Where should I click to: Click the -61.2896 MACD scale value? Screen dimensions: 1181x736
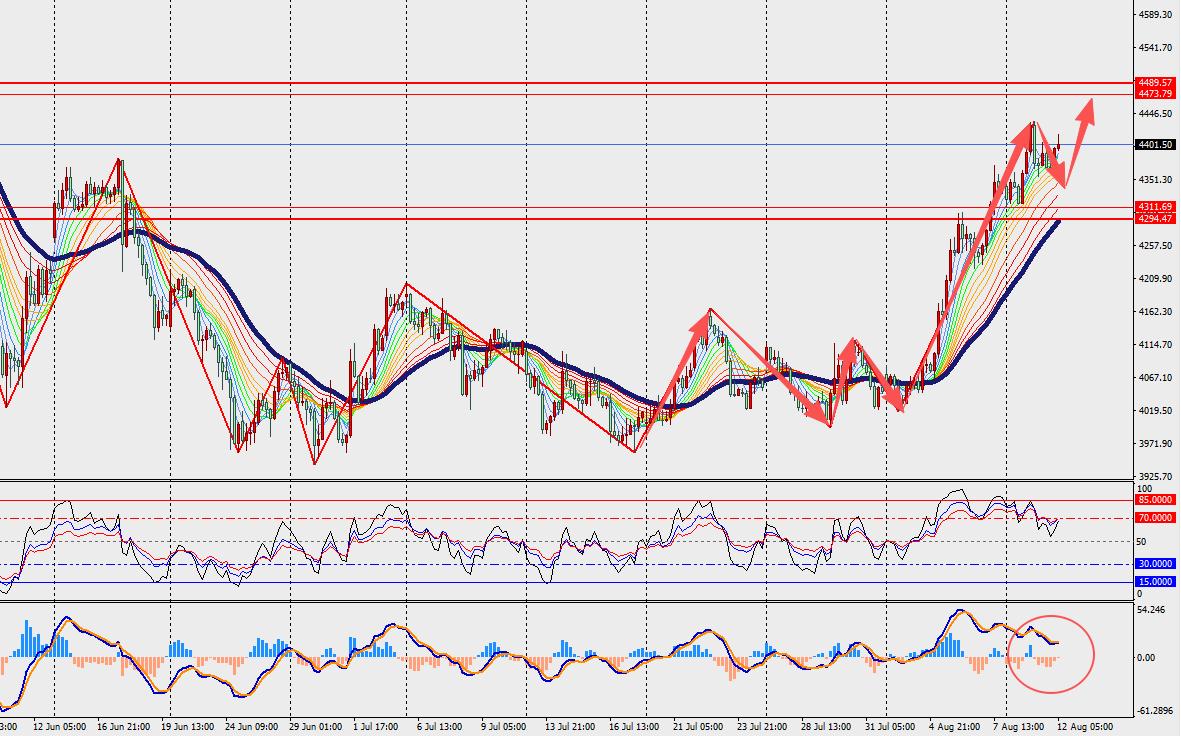click(1155, 710)
